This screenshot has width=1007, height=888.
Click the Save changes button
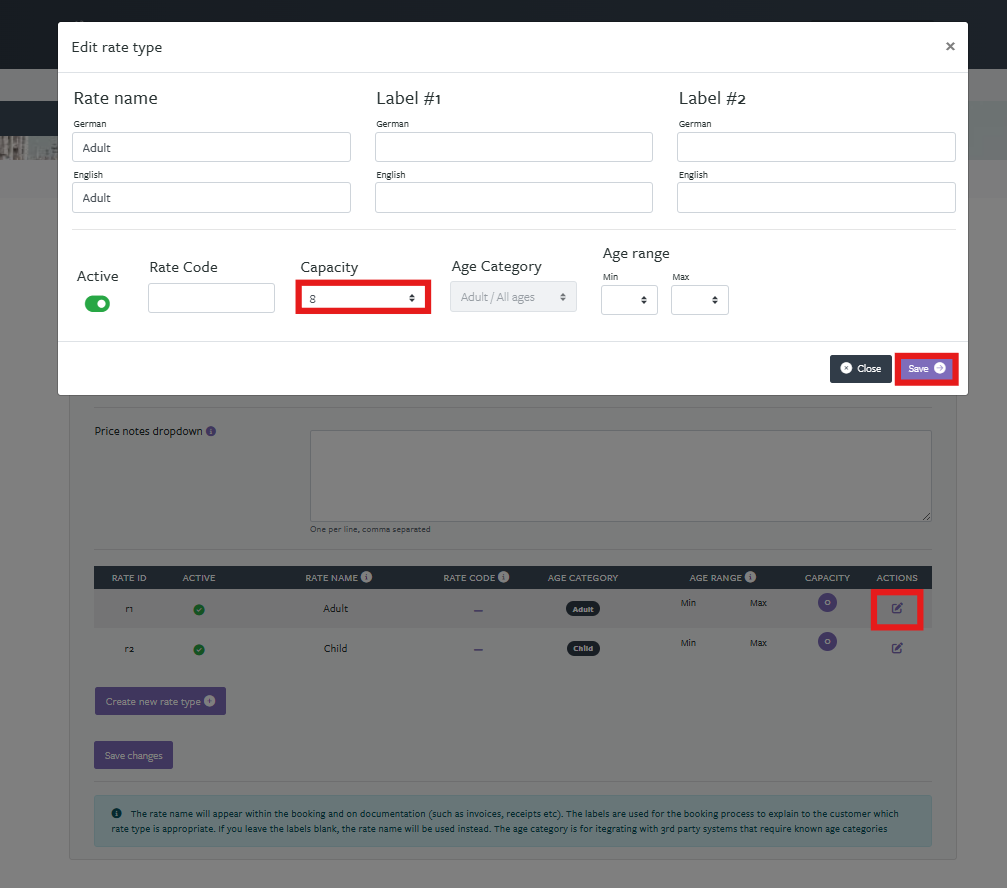134,755
